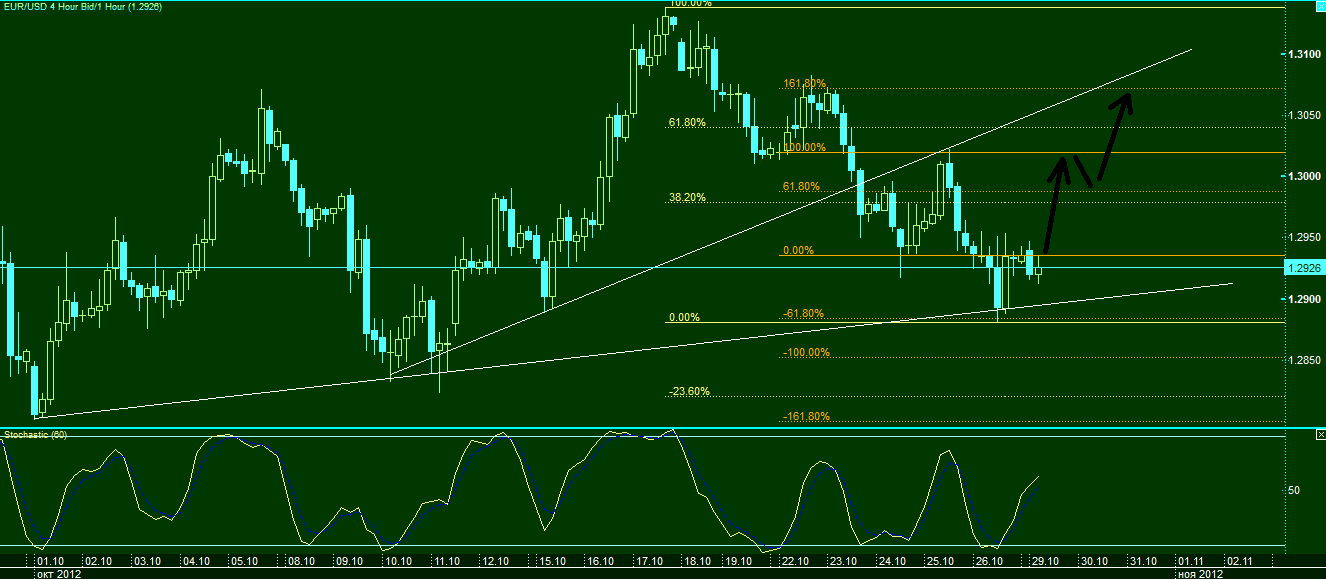Close the Stochastic indicator panel
1326x579 pixels.
click(1320, 435)
